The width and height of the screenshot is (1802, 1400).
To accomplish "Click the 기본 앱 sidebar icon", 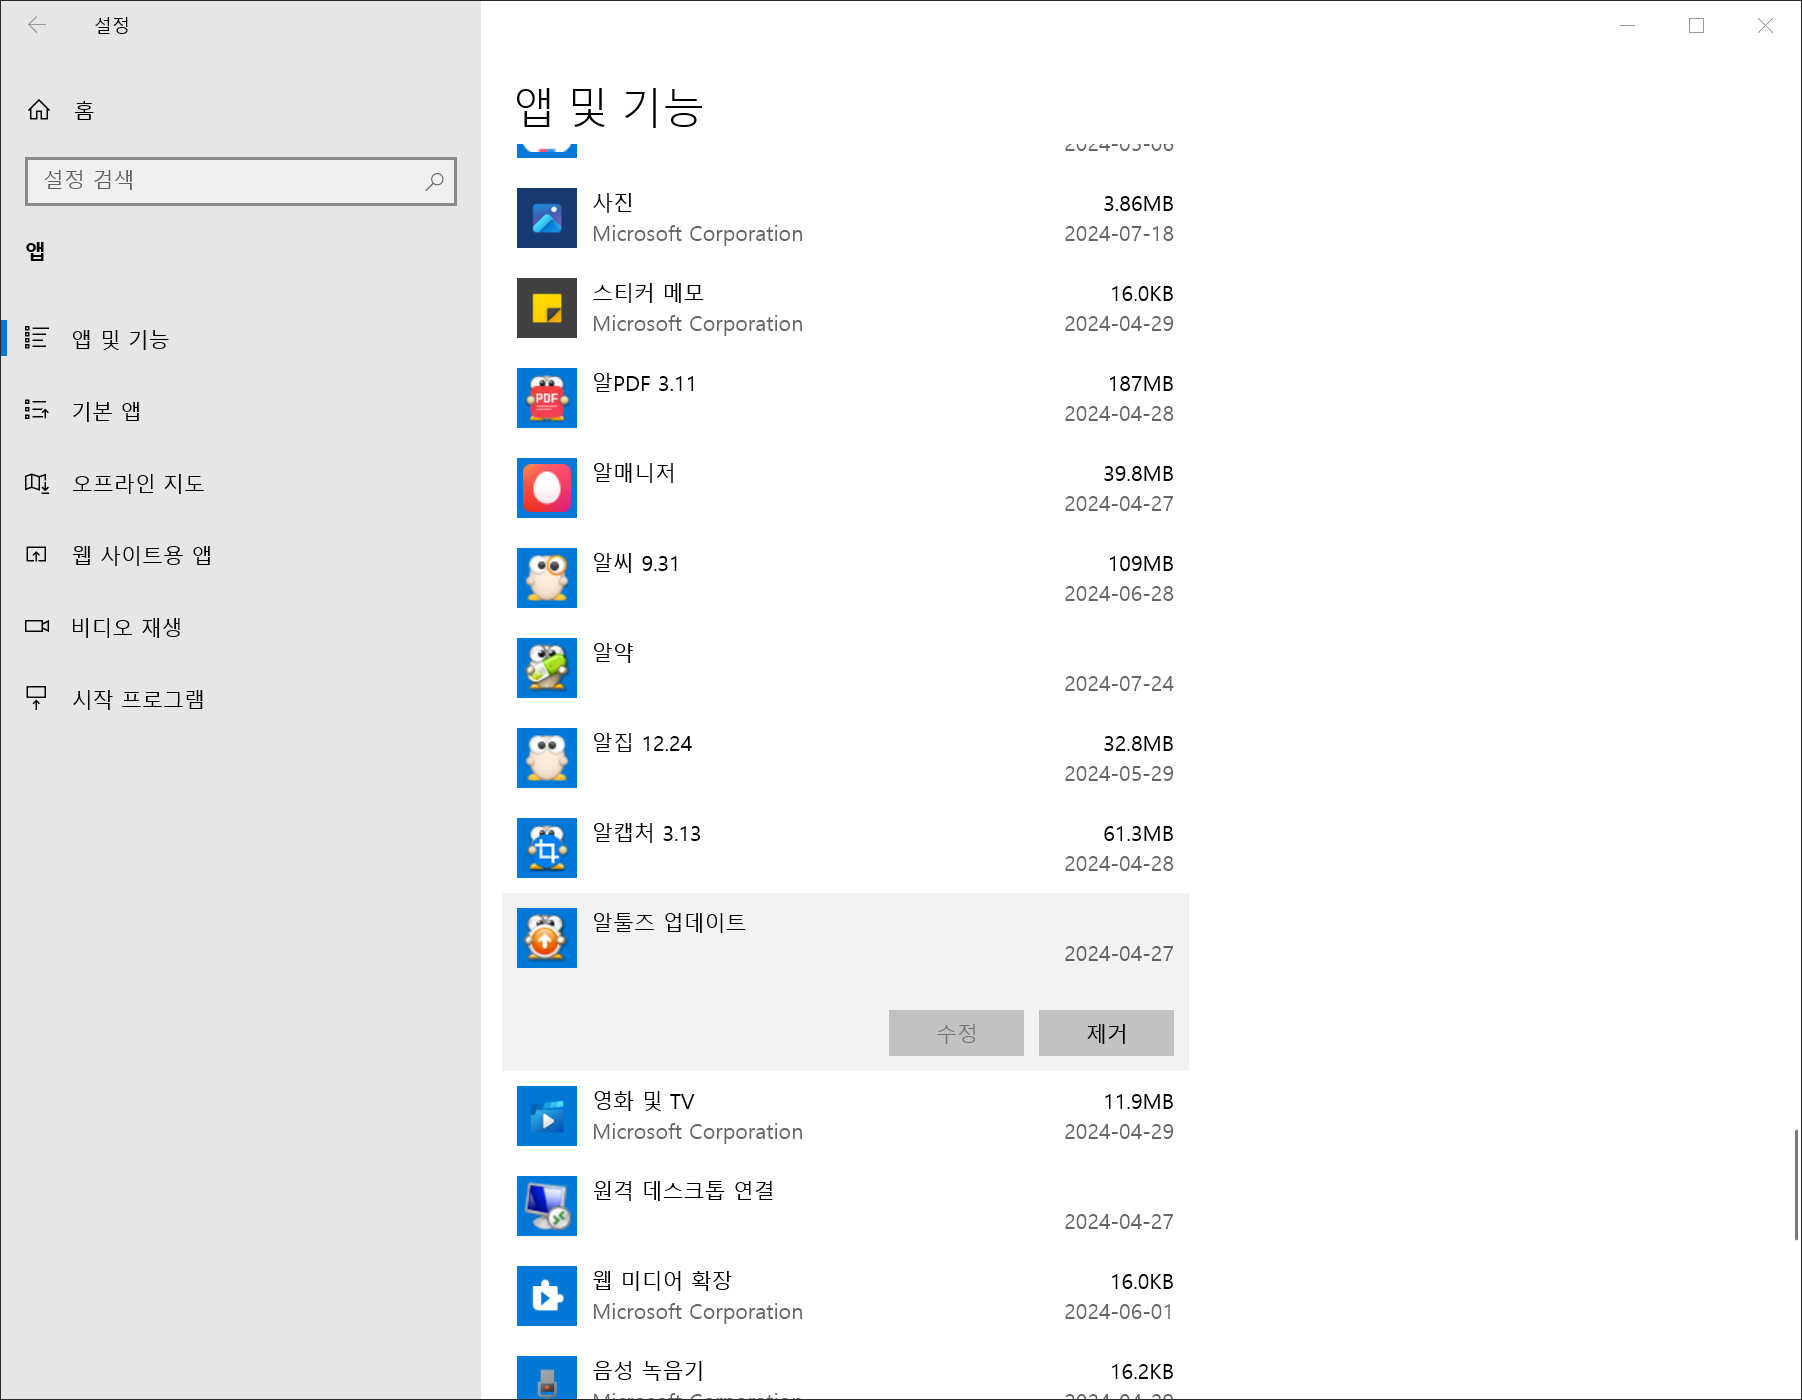I will (x=37, y=410).
